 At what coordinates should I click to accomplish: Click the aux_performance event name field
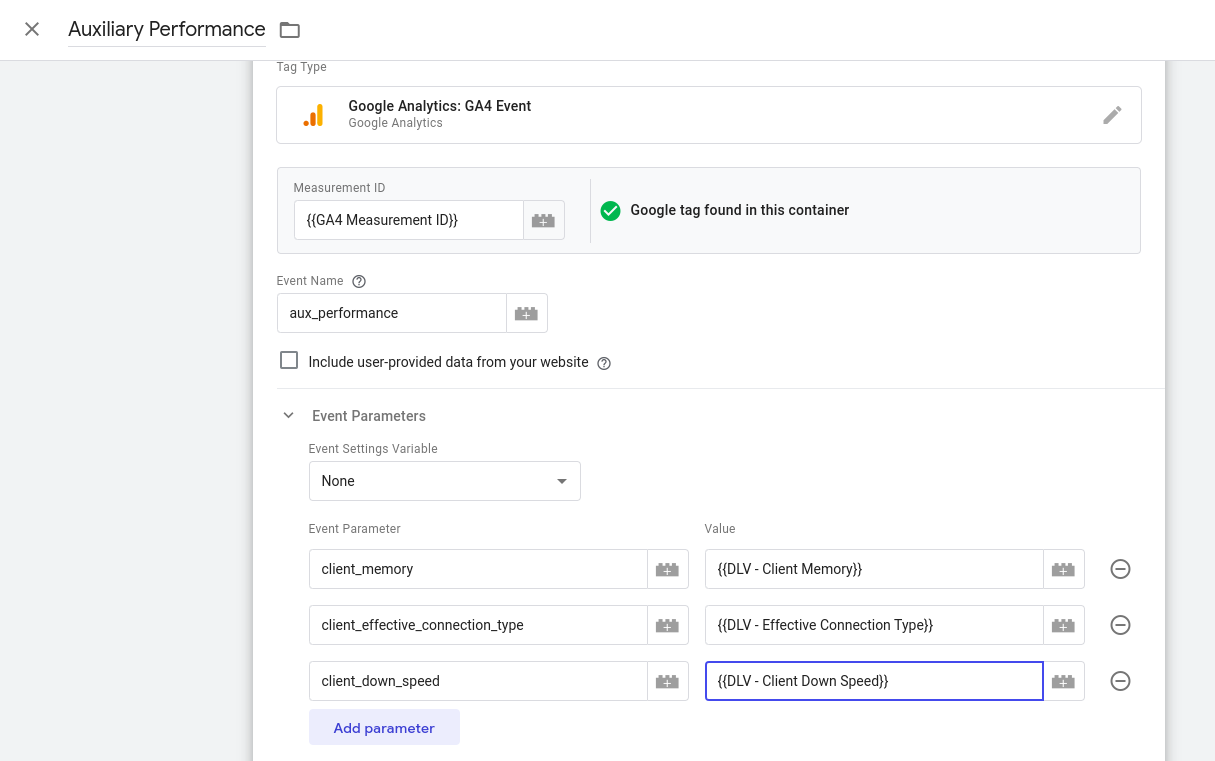click(391, 312)
